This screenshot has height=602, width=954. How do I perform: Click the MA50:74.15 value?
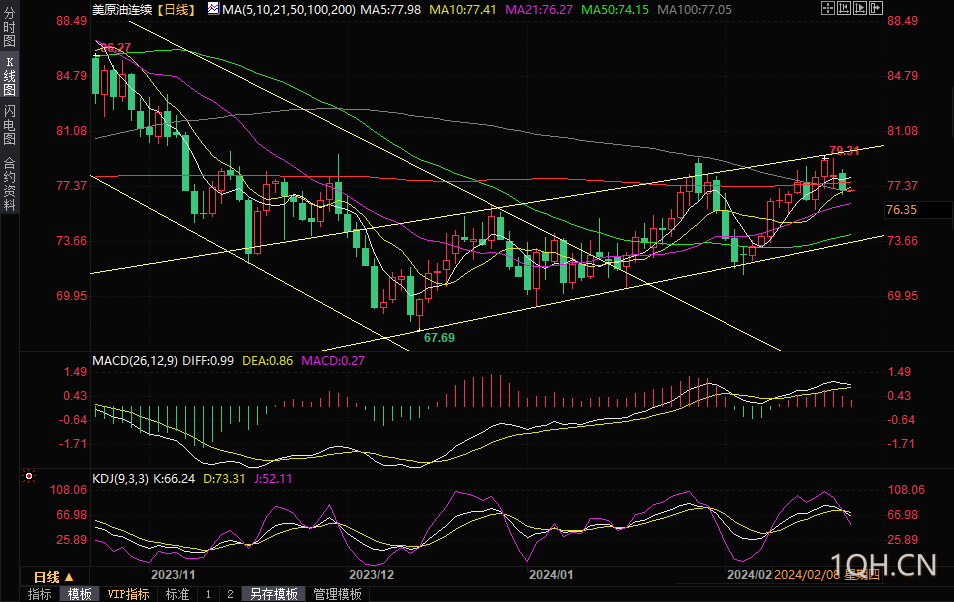[615, 10]
